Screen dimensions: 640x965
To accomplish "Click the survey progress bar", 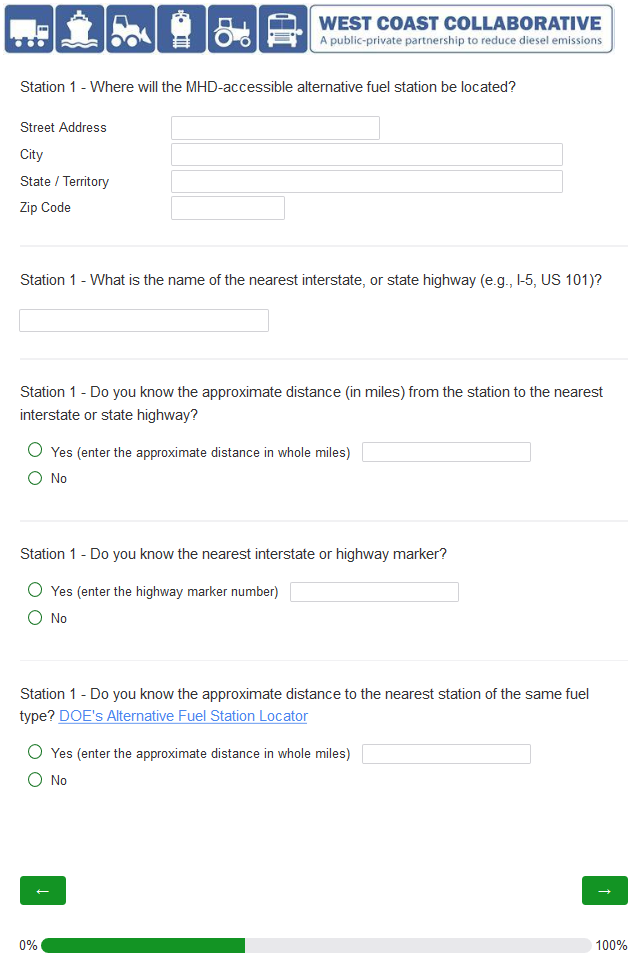I will click(316, 945).
